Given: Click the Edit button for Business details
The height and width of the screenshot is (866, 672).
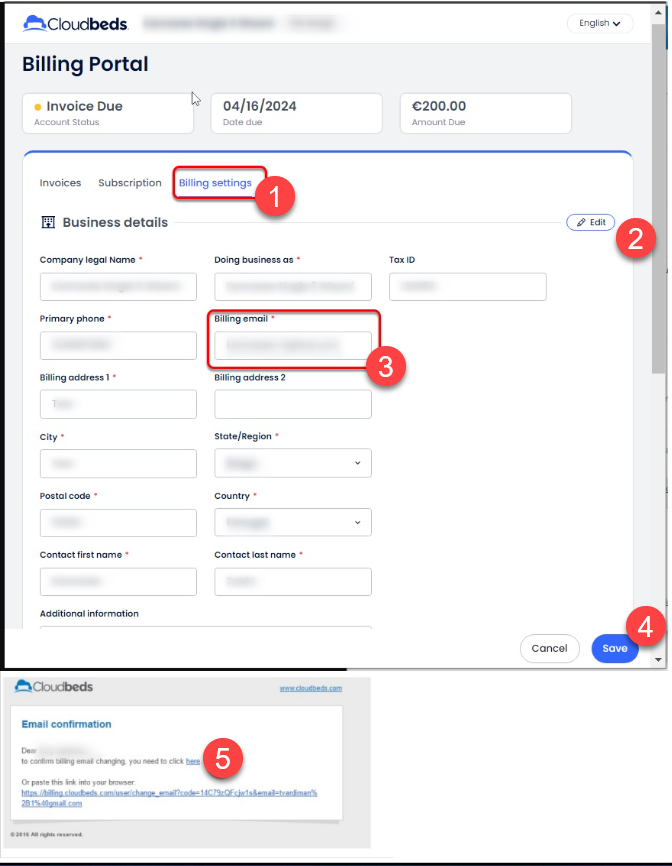Looking at the screenshot, I should [x=590, y=222].
